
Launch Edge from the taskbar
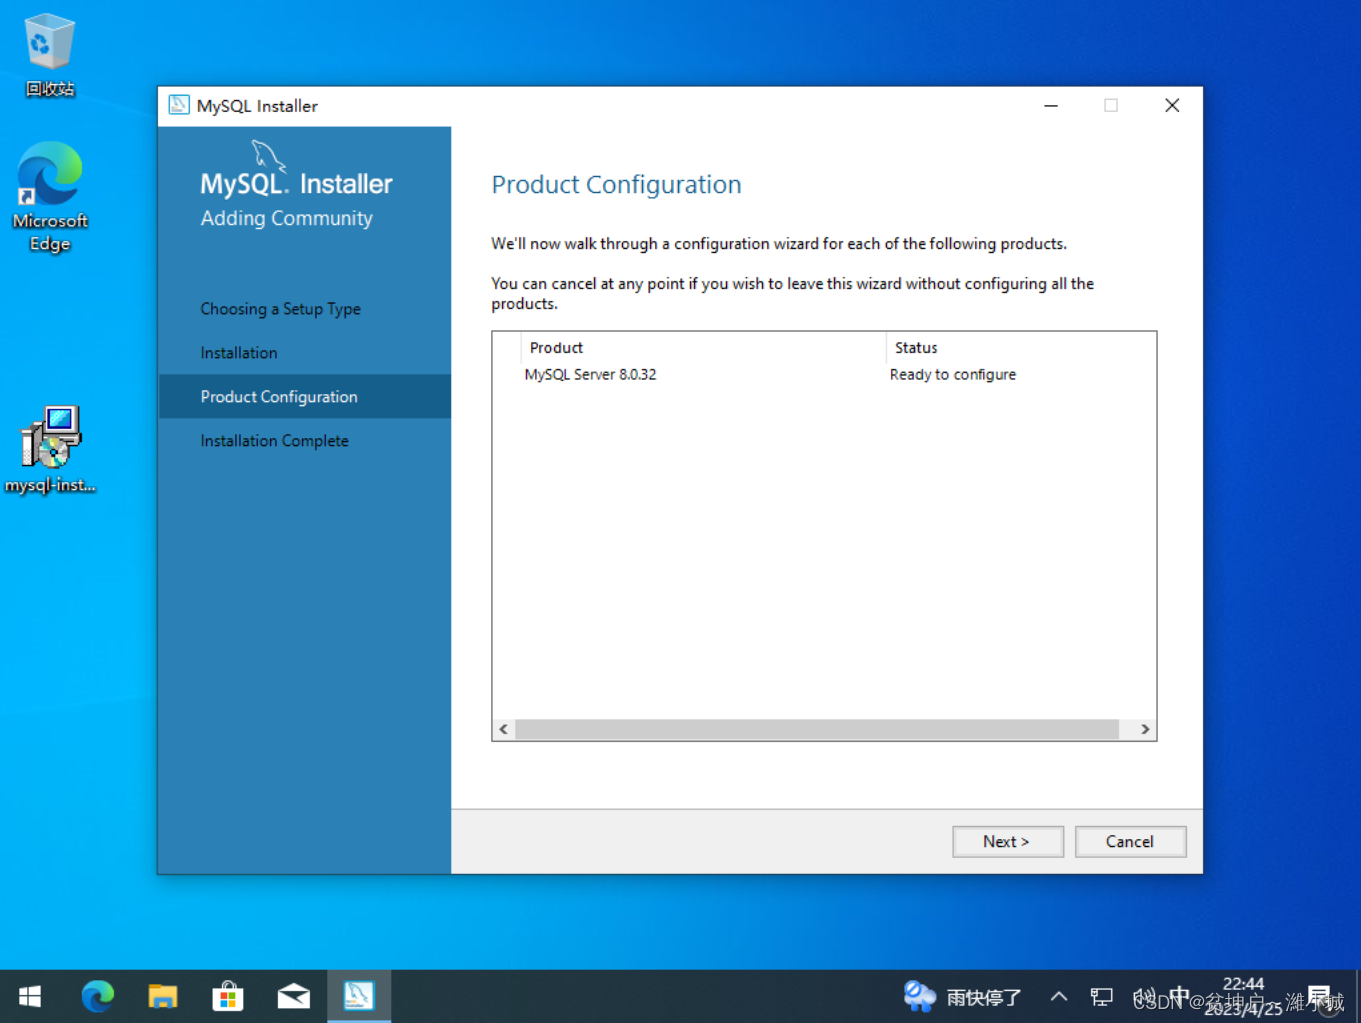click(97, 996)
